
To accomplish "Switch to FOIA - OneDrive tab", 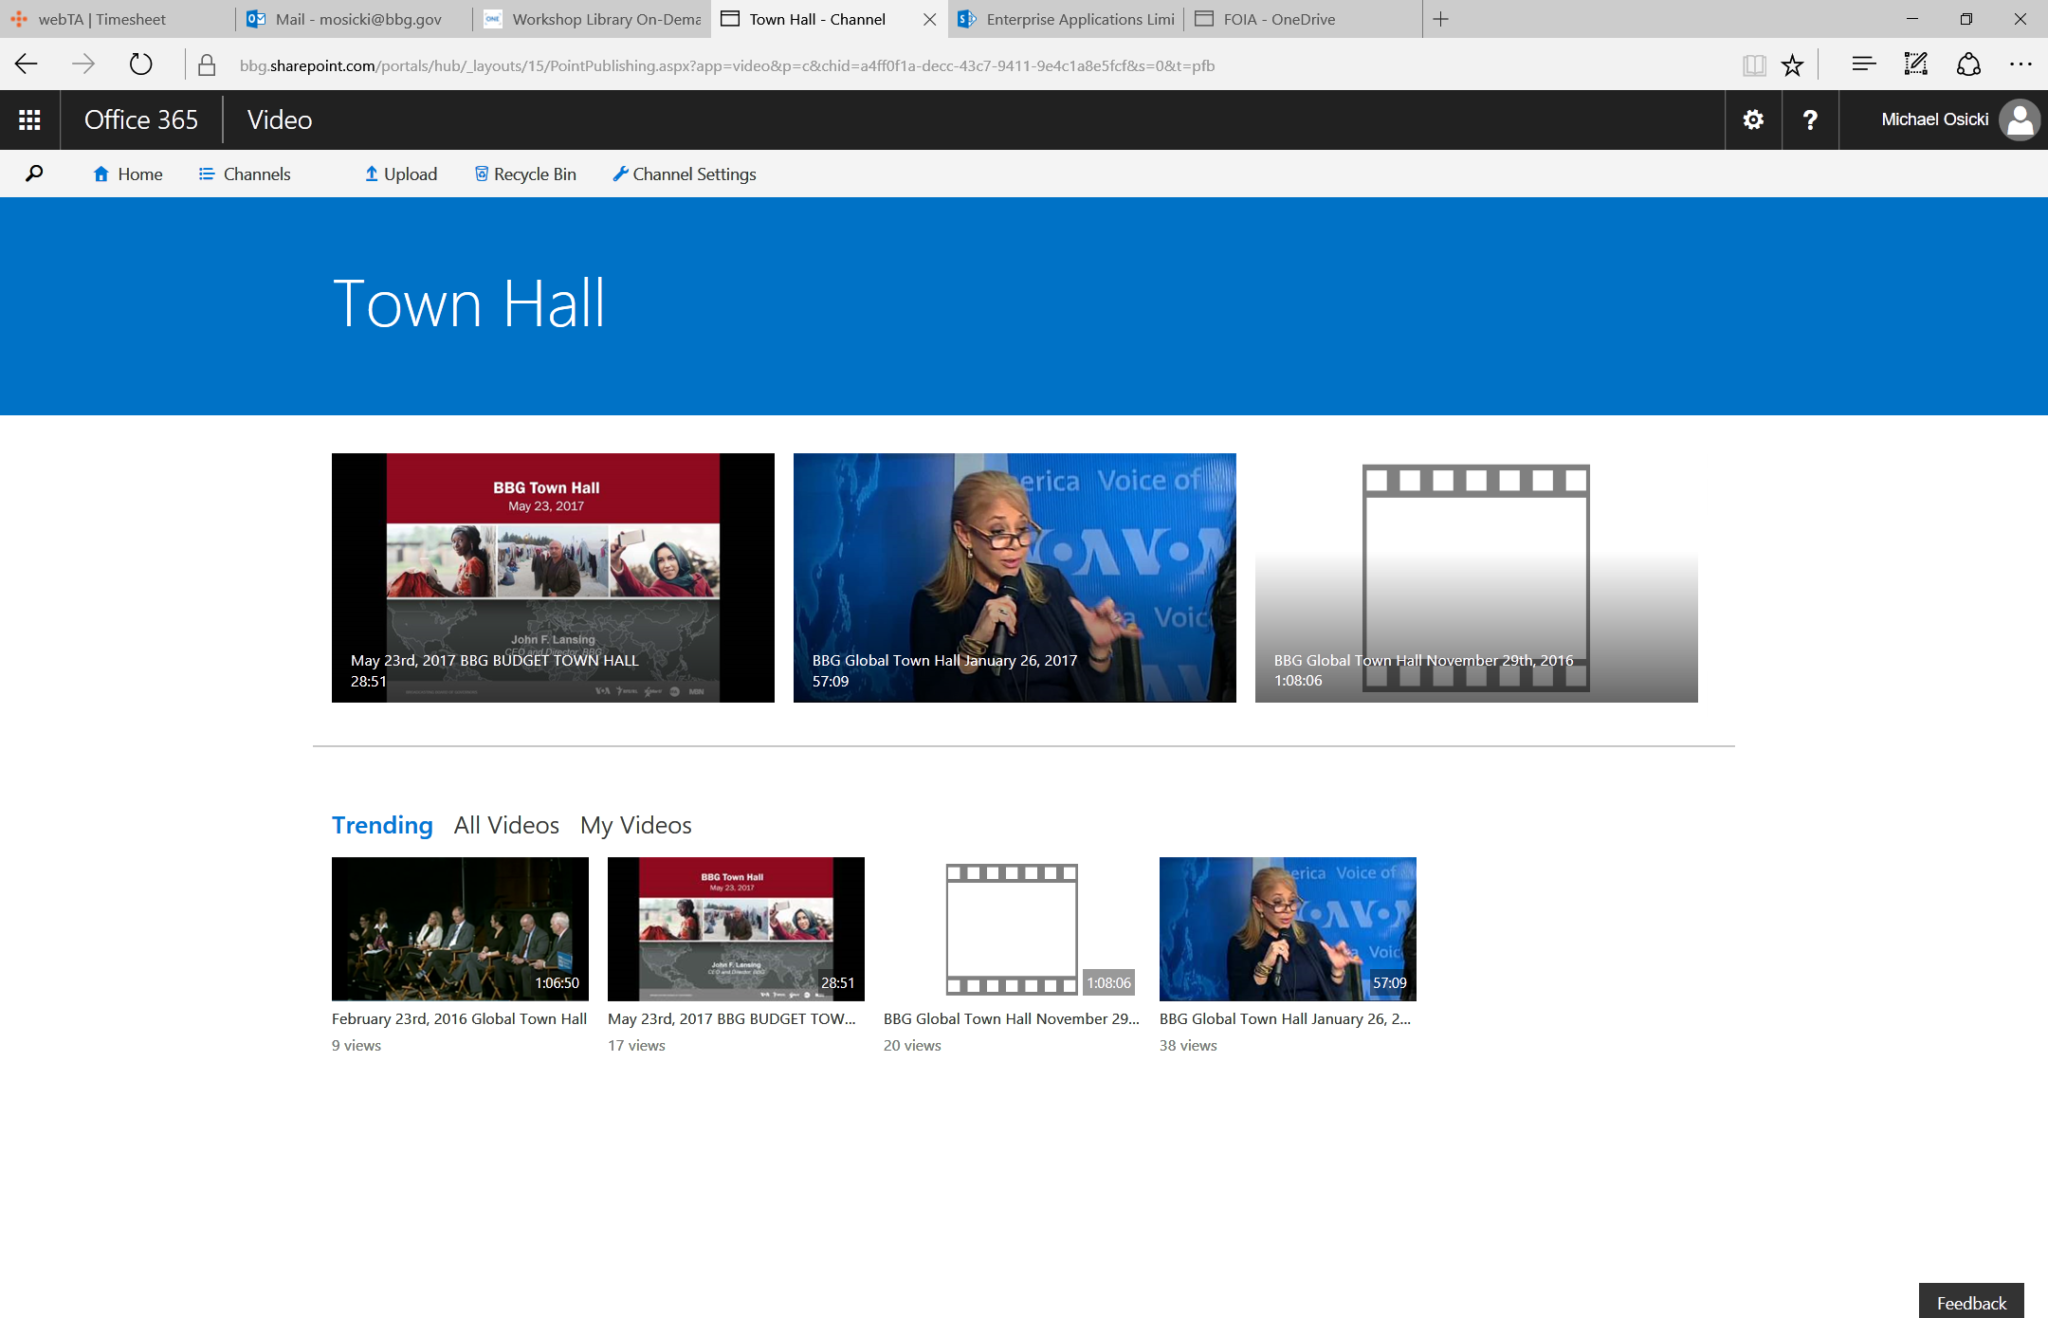I will pyautogui.click(x=1303, y=19).
